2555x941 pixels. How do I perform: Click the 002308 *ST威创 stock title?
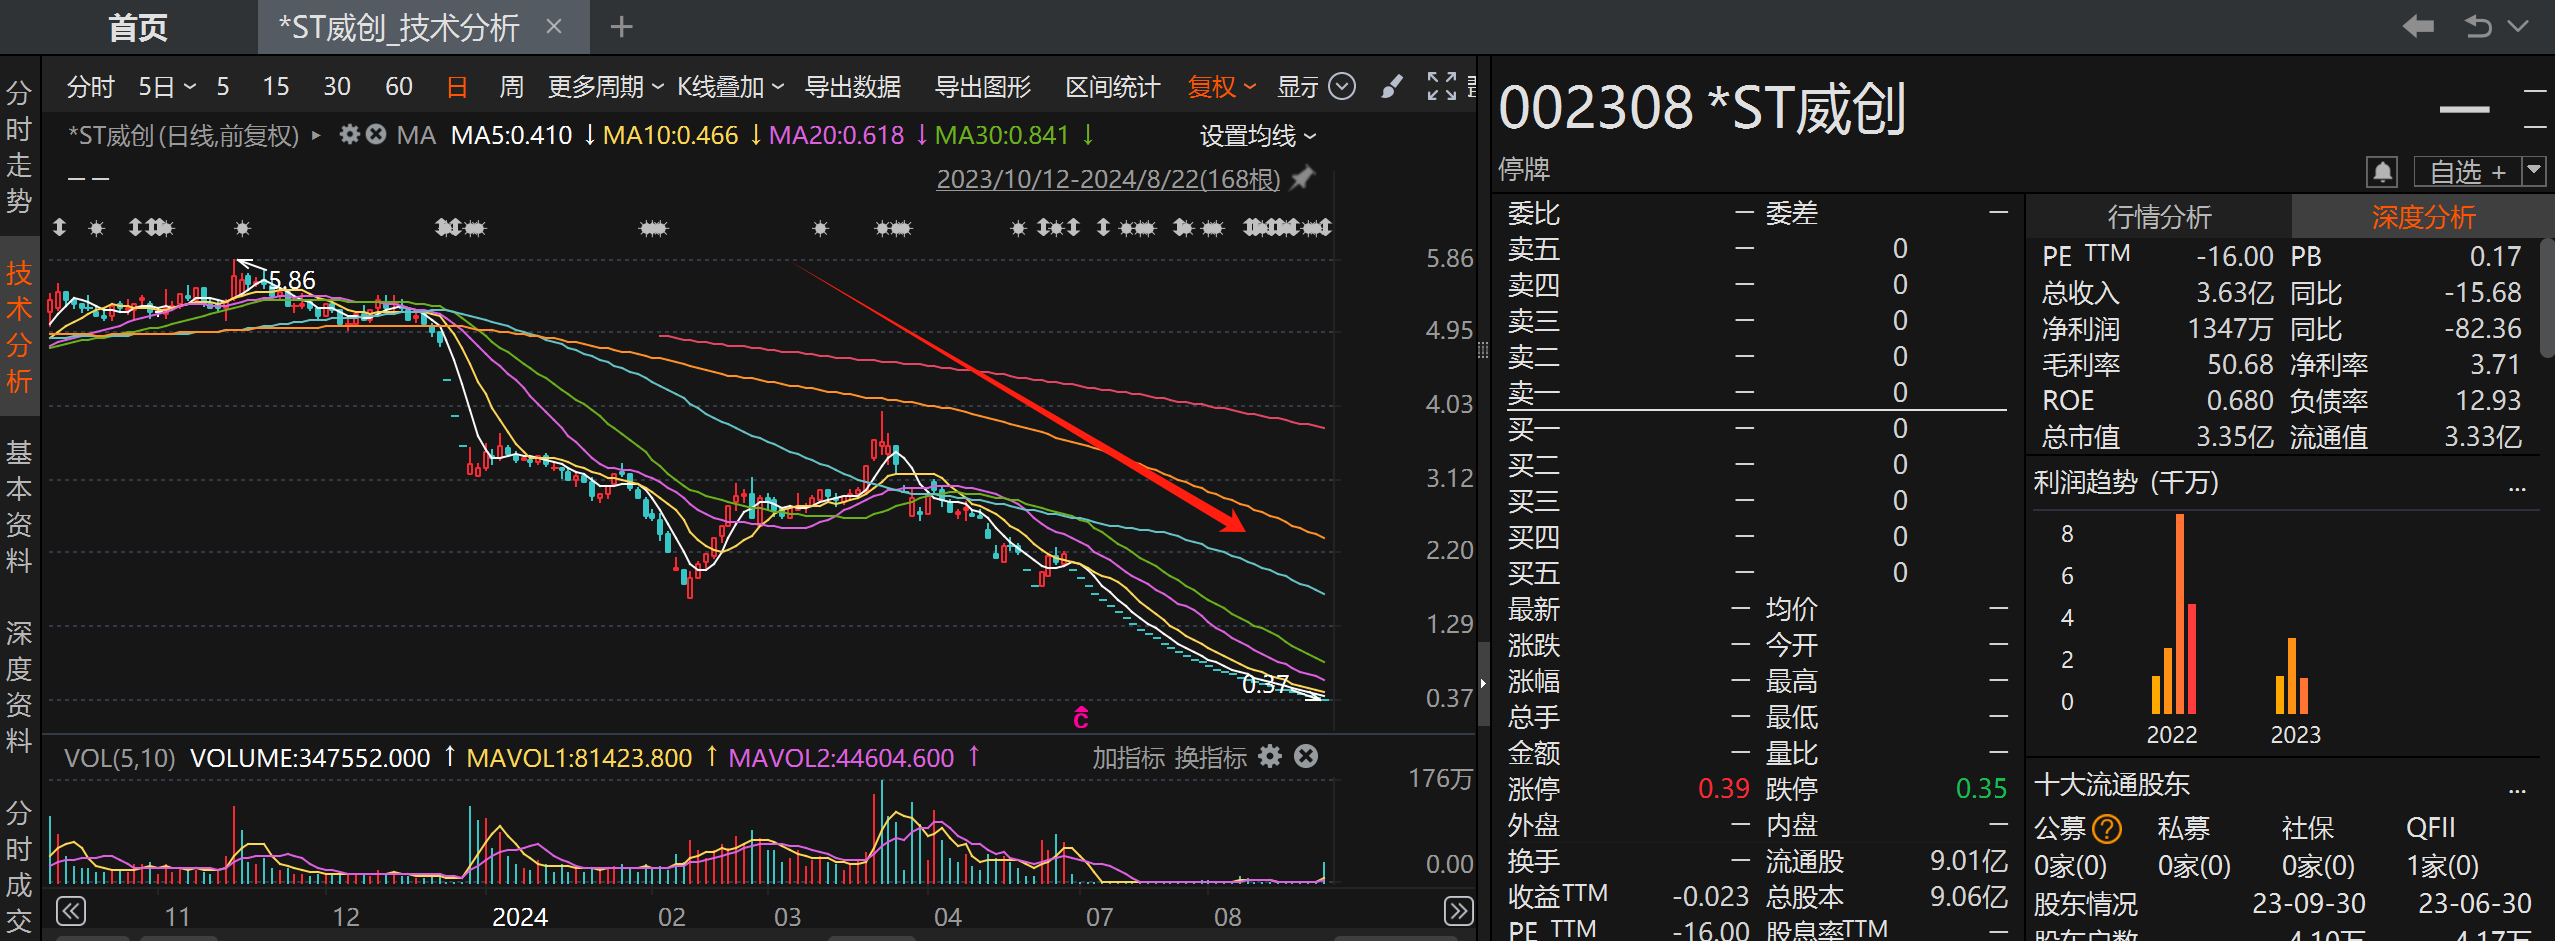pos(1701,108)
